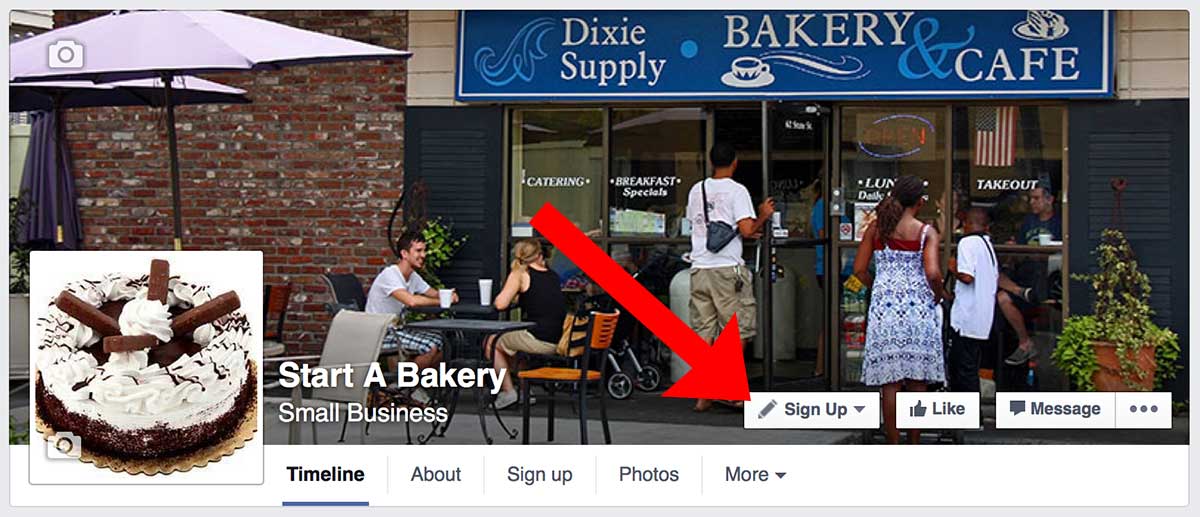Click the speech bubble Message icon

tap(1018, 409)
